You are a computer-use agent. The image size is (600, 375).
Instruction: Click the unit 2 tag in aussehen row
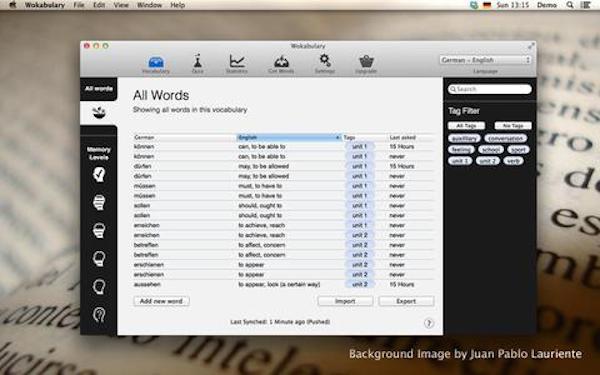click(x=360, y=284)
